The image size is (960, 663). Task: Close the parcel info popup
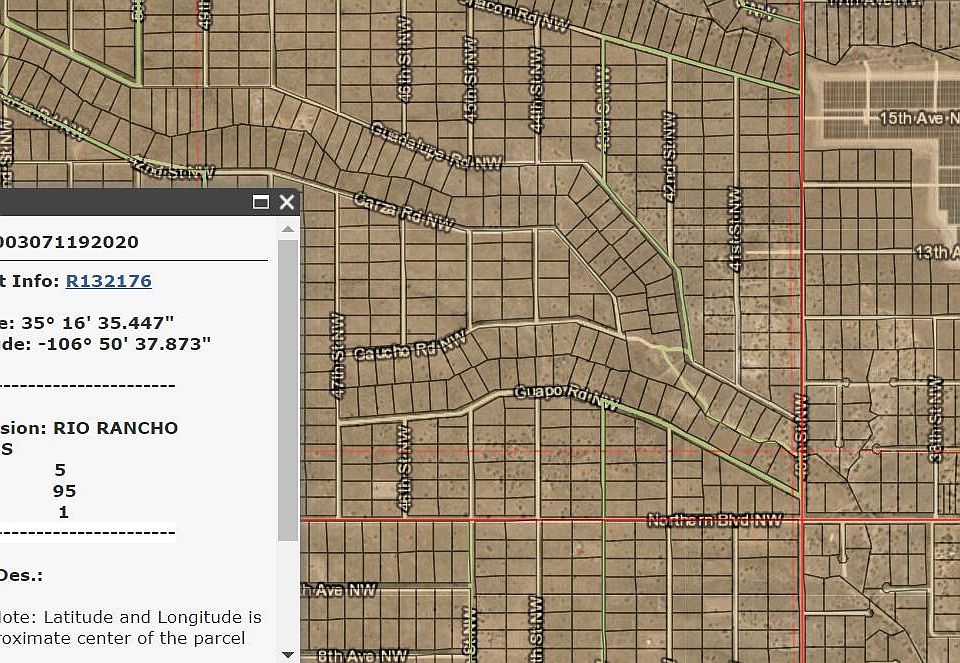click(287, 202)
